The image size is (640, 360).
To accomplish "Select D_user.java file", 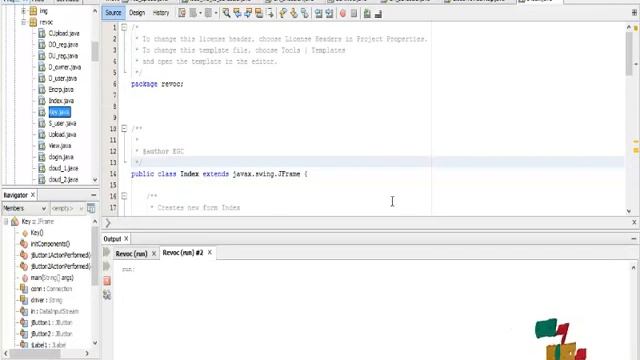I will (62, 78).
